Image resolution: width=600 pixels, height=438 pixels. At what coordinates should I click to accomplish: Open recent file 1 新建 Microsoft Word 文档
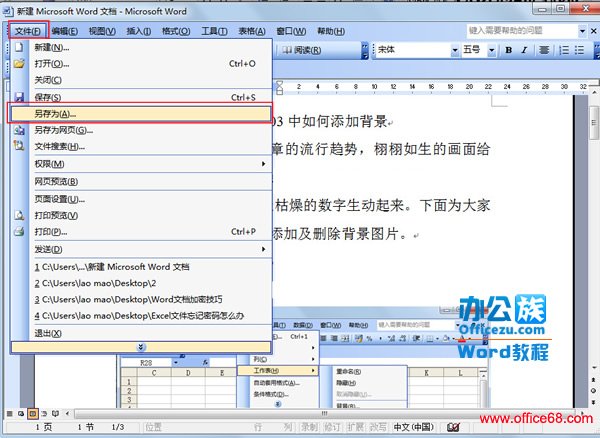point(141,267)
